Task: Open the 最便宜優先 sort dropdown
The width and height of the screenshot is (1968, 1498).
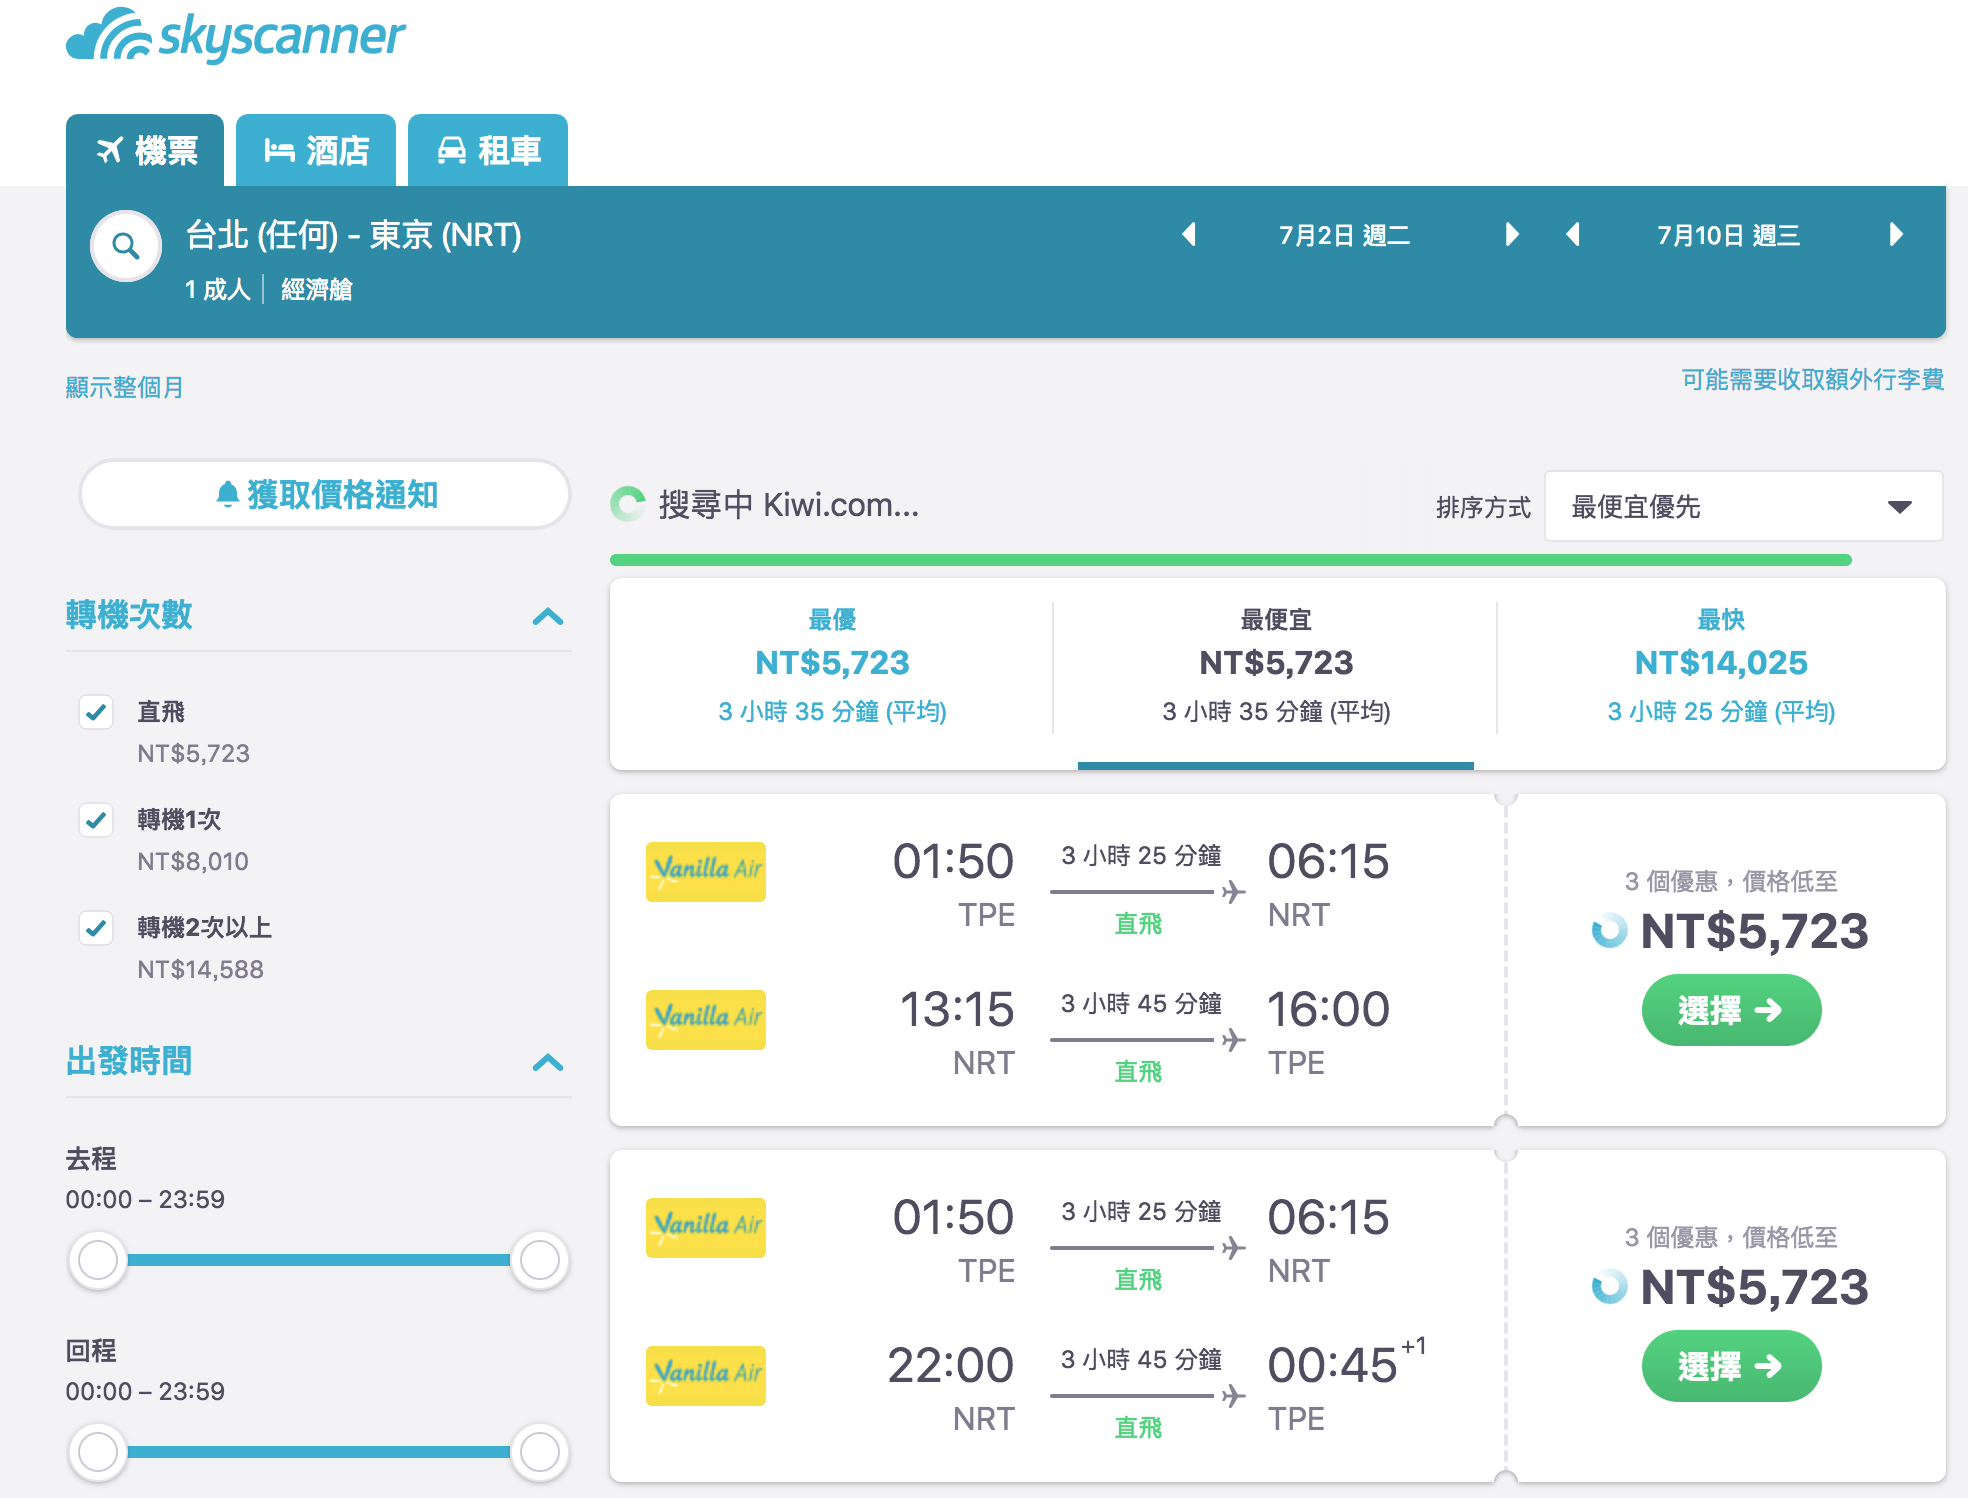Action: (1743, 507)
